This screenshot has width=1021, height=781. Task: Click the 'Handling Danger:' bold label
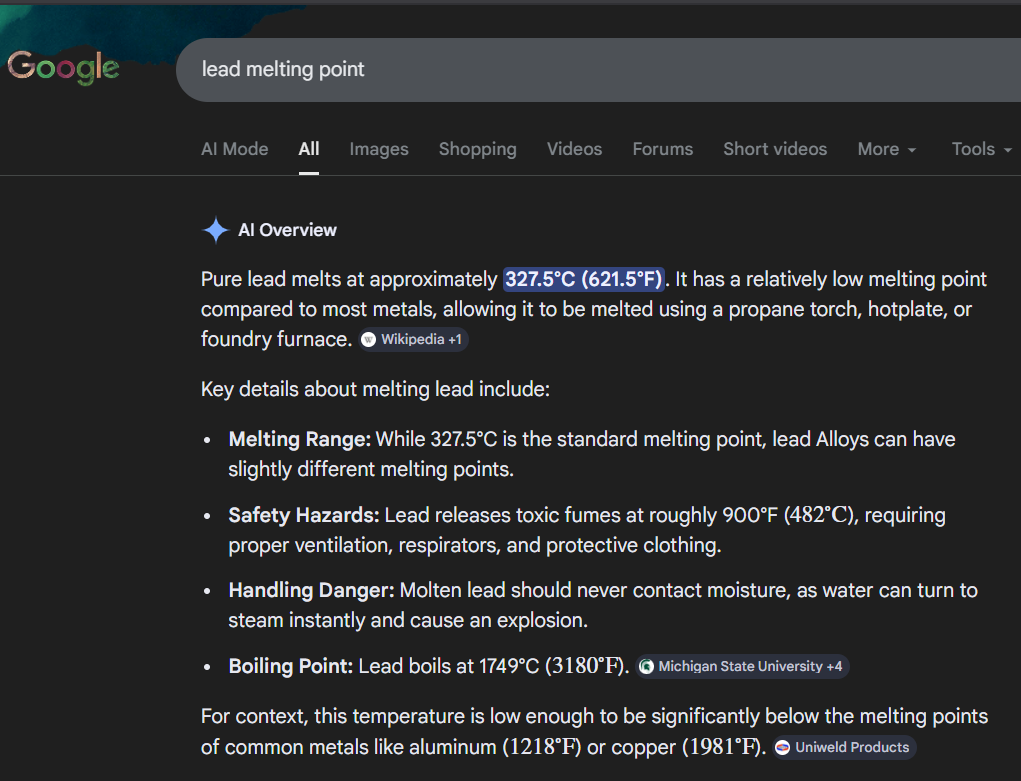pos(311,591)
